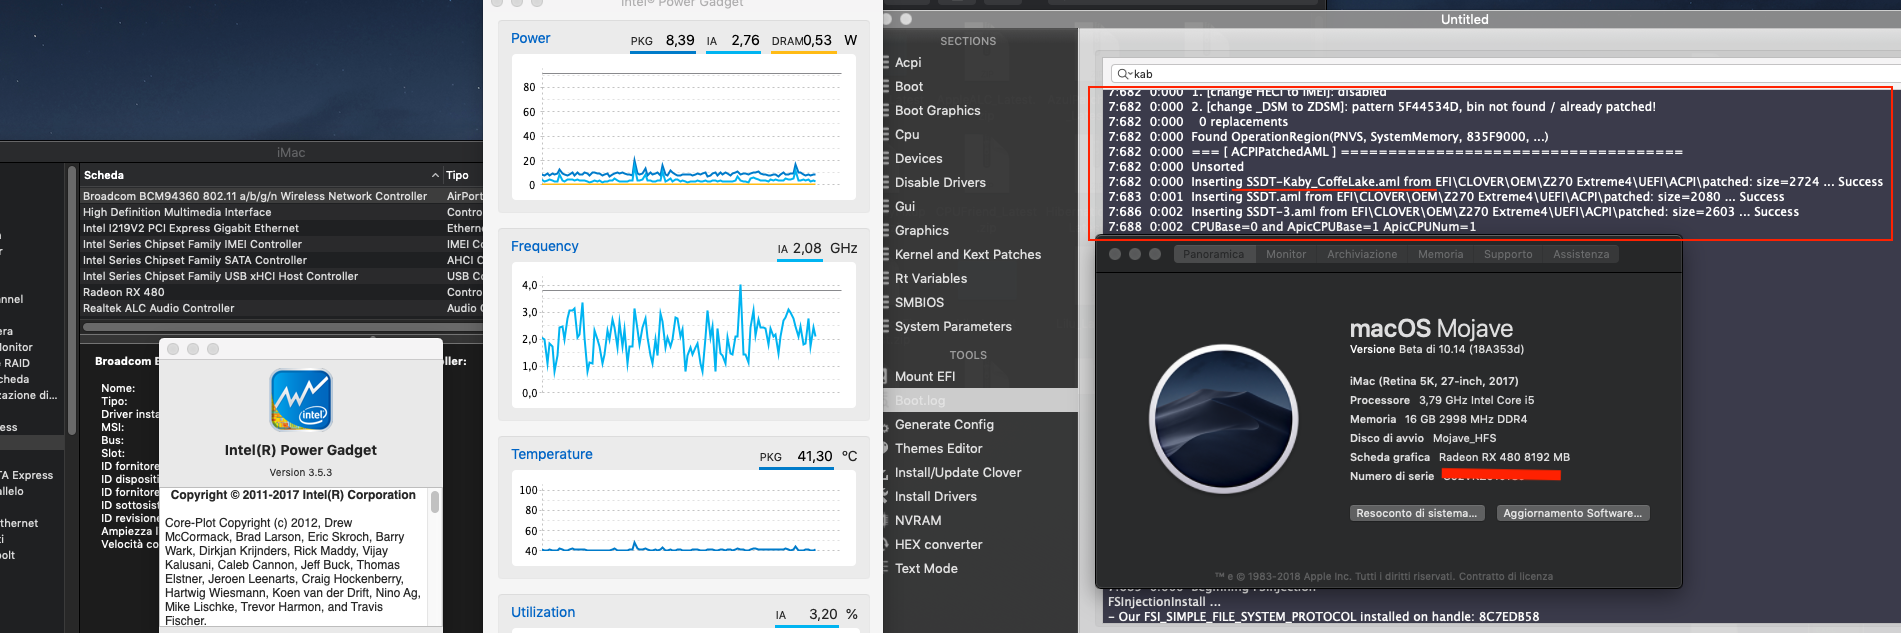Click the Intel Power Gadget app icon
Screen dimensions: 1901x633
(301, 399)
